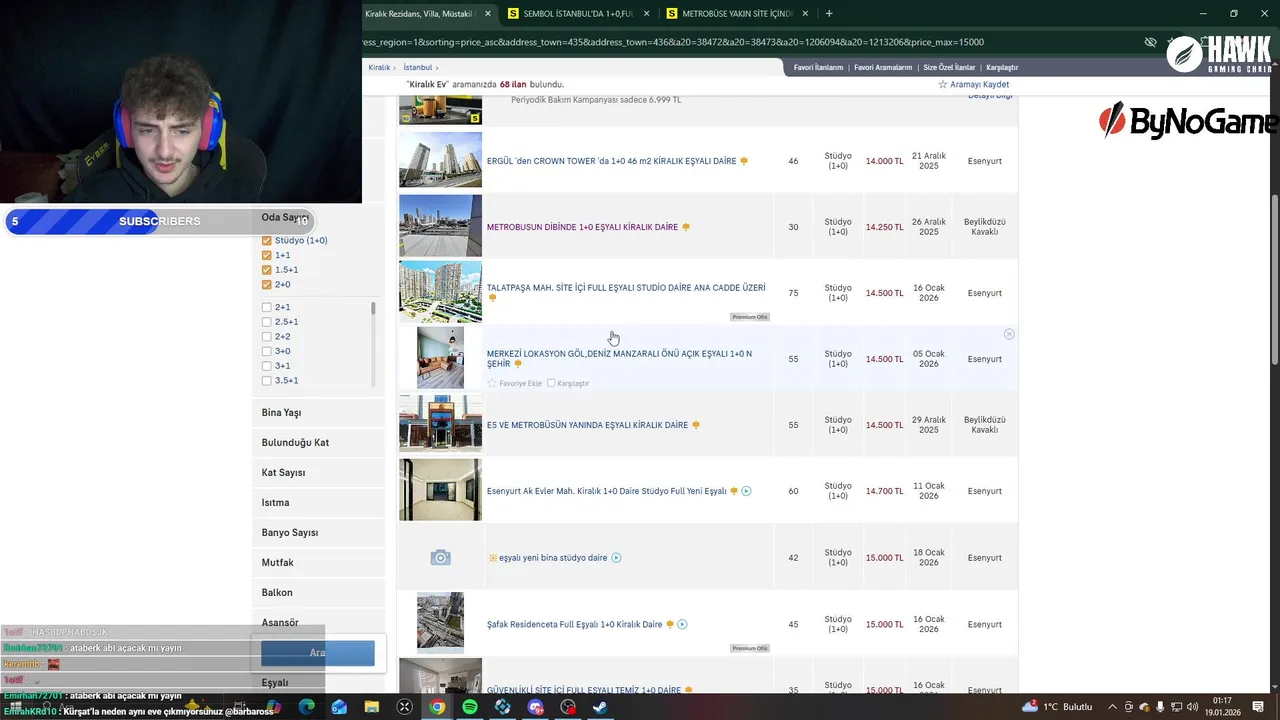
Task: Close the Kiralık Rezidans, Villa tab
Action: 488,14
